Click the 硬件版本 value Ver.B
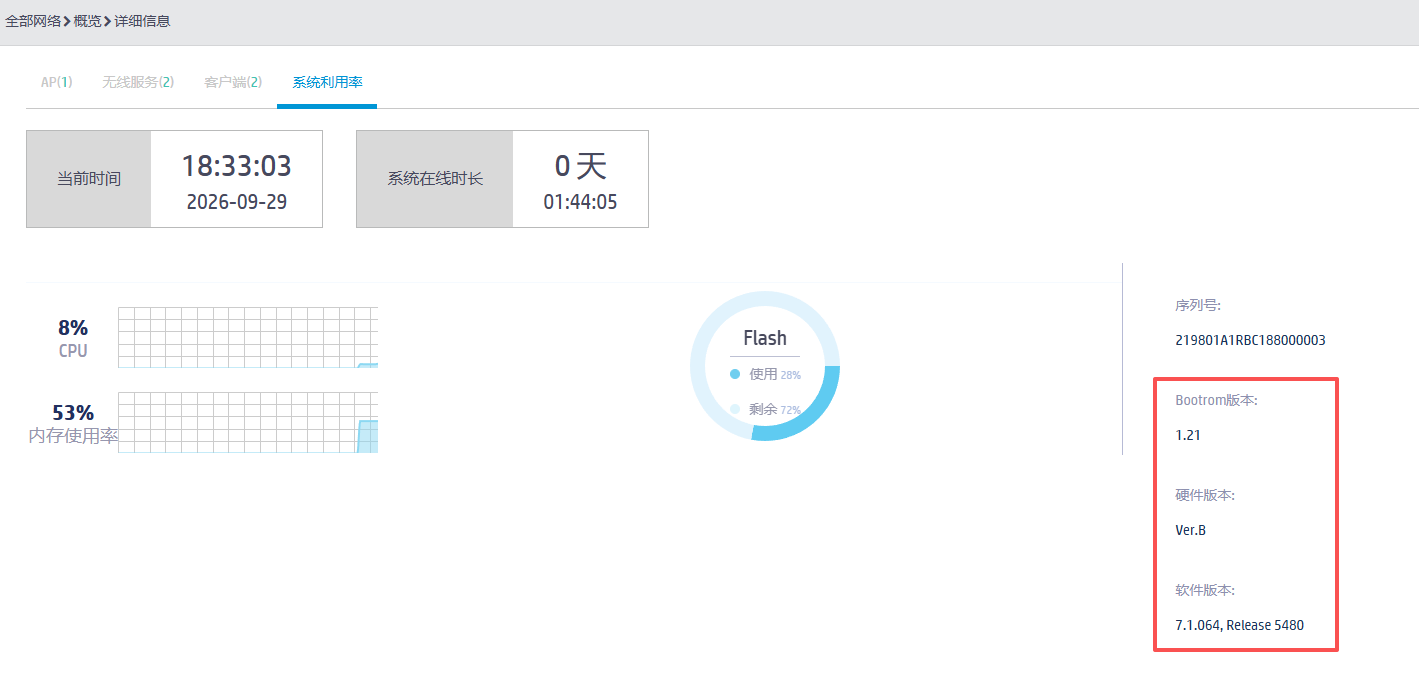Image resolution: width=1419 pixels, height=678 pixels. pyautogui.click(x=1190, y=530)
